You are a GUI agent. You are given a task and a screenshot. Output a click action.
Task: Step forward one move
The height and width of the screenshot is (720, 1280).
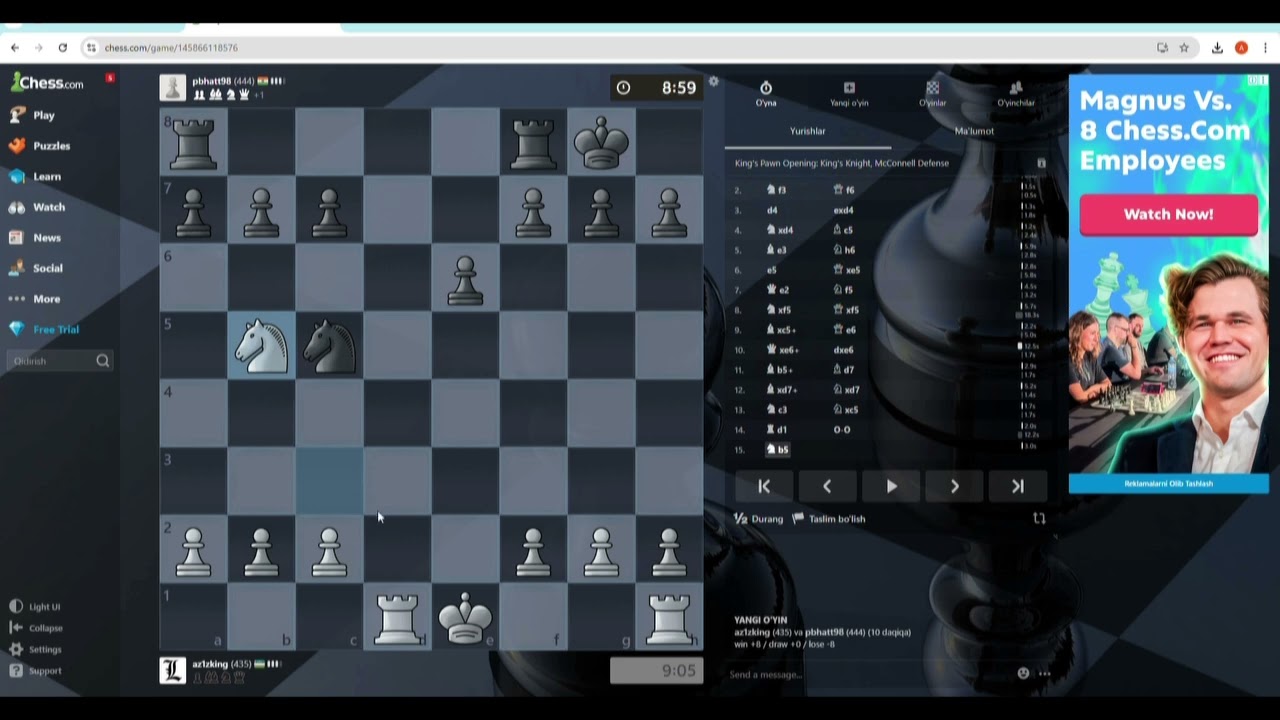[x=954, y=486]
